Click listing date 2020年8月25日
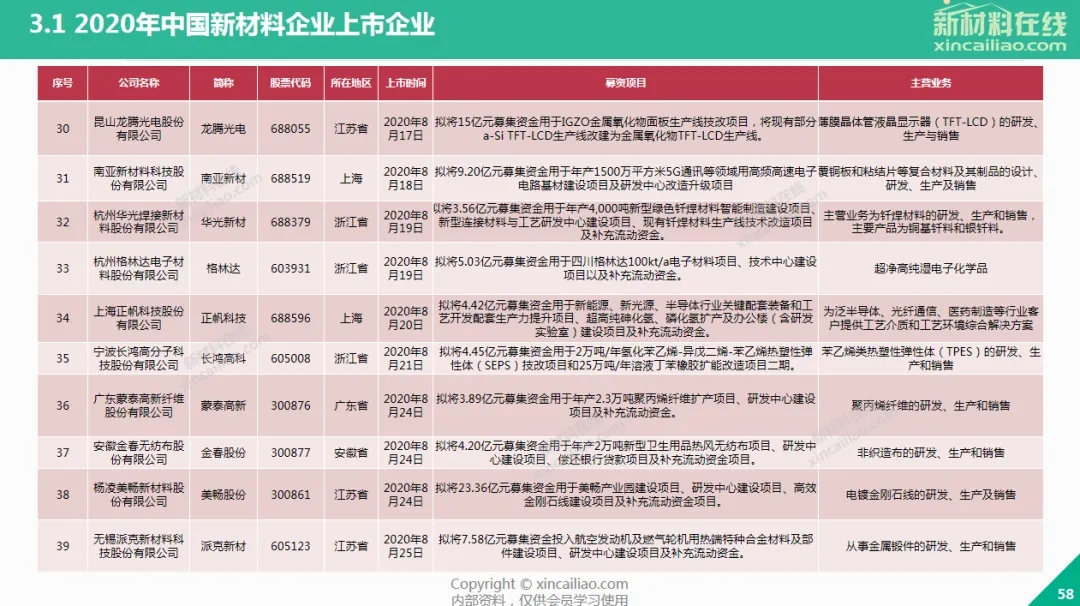This screenshot has height=606, width=1080. [405, 546]
